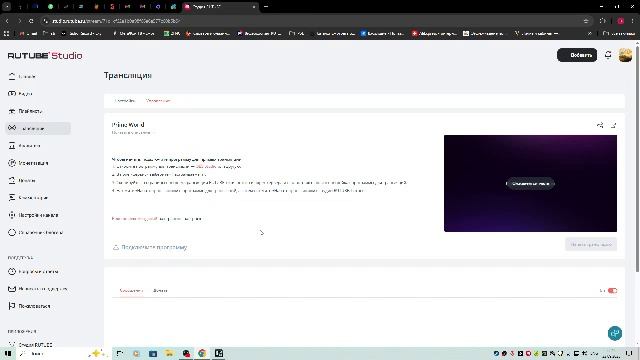Click the share icon above the preview player
640x360 pixels.
tap(600, 125)
